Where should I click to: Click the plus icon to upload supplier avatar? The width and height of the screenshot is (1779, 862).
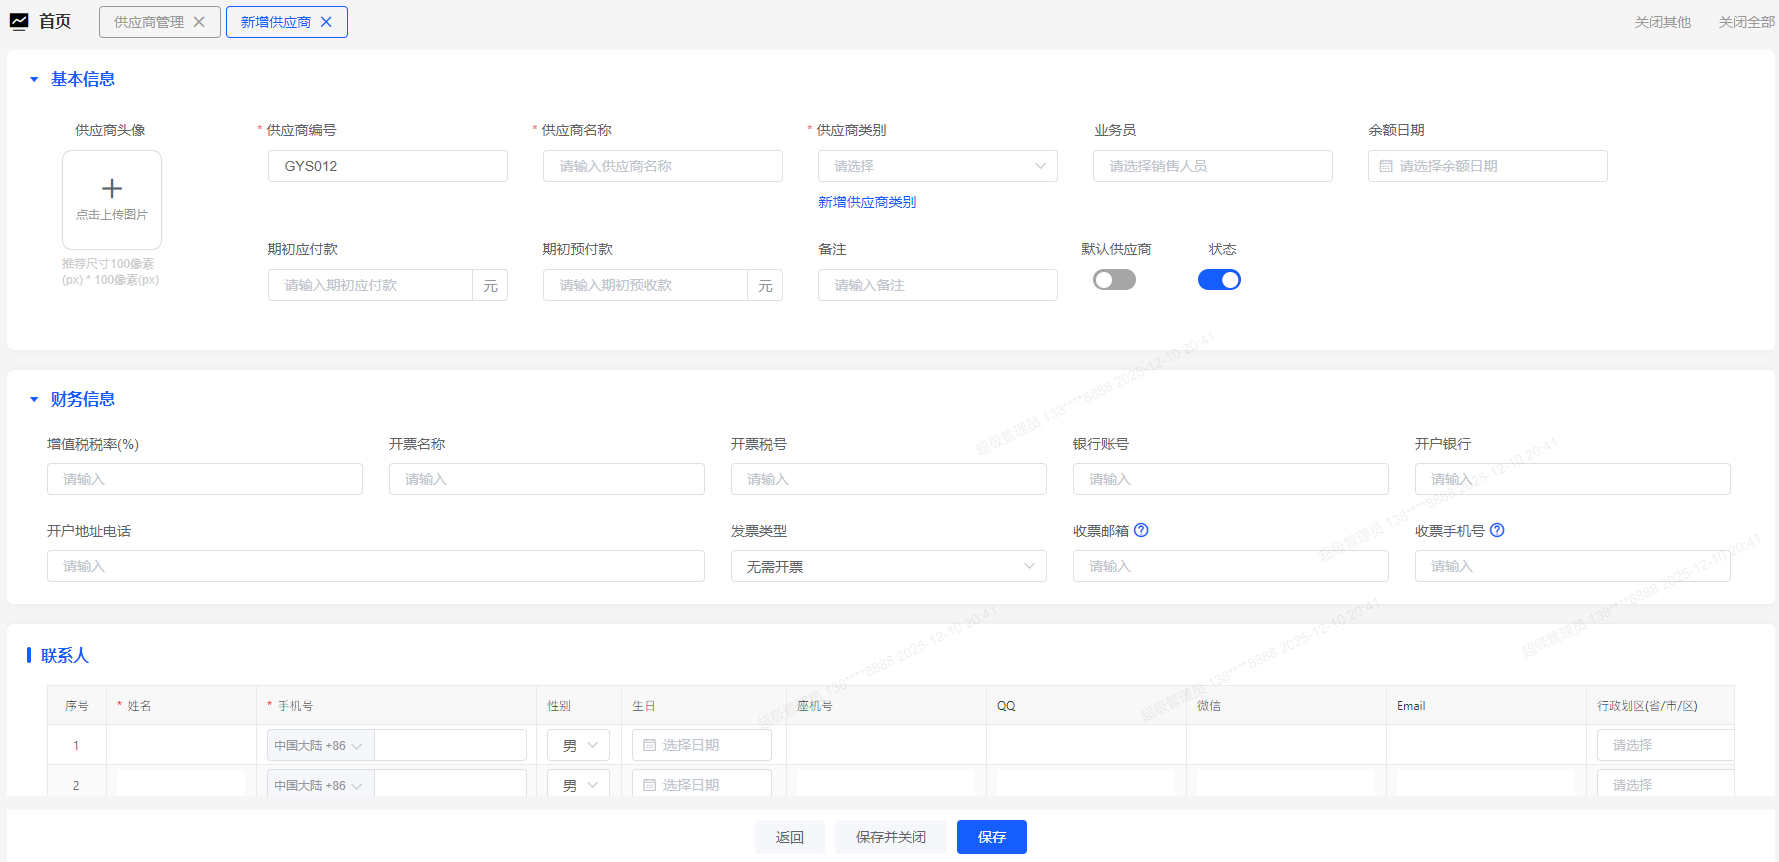(112, 189)
